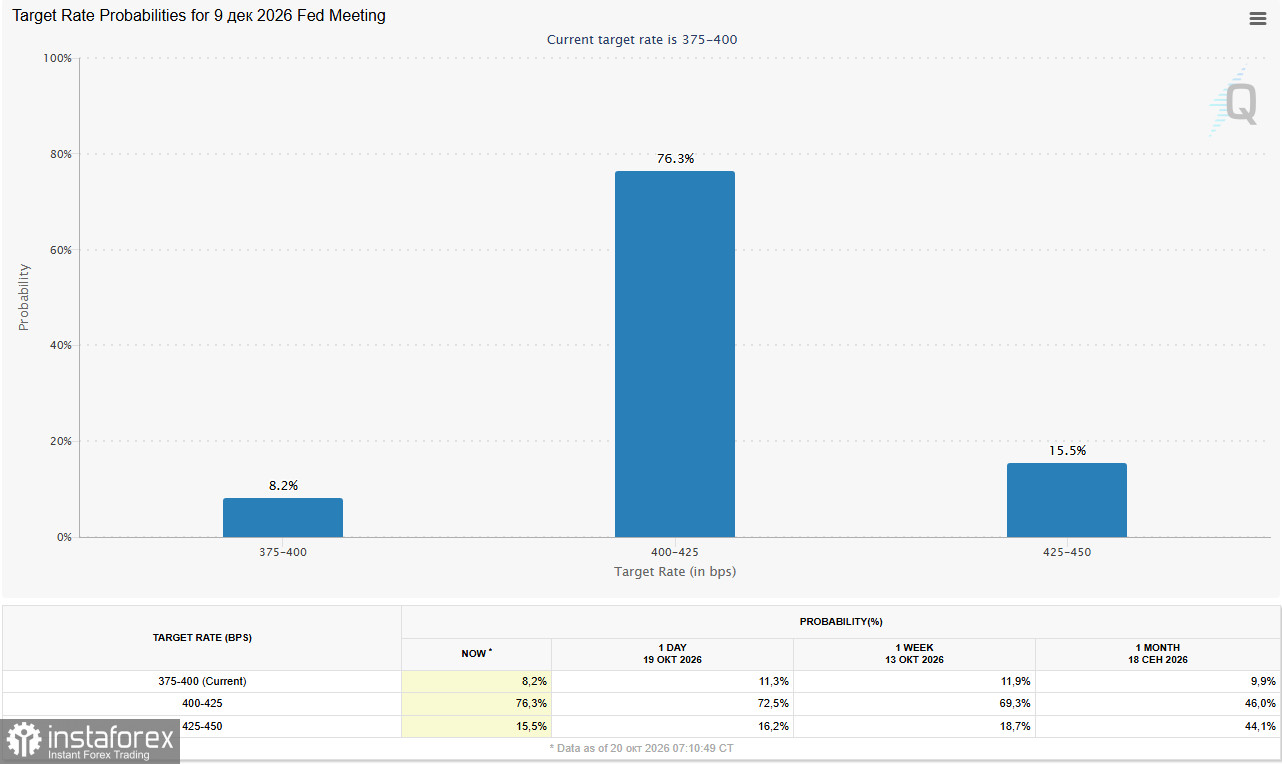Select the '375-400 (Current)' table row label

(x=202, y=681)
